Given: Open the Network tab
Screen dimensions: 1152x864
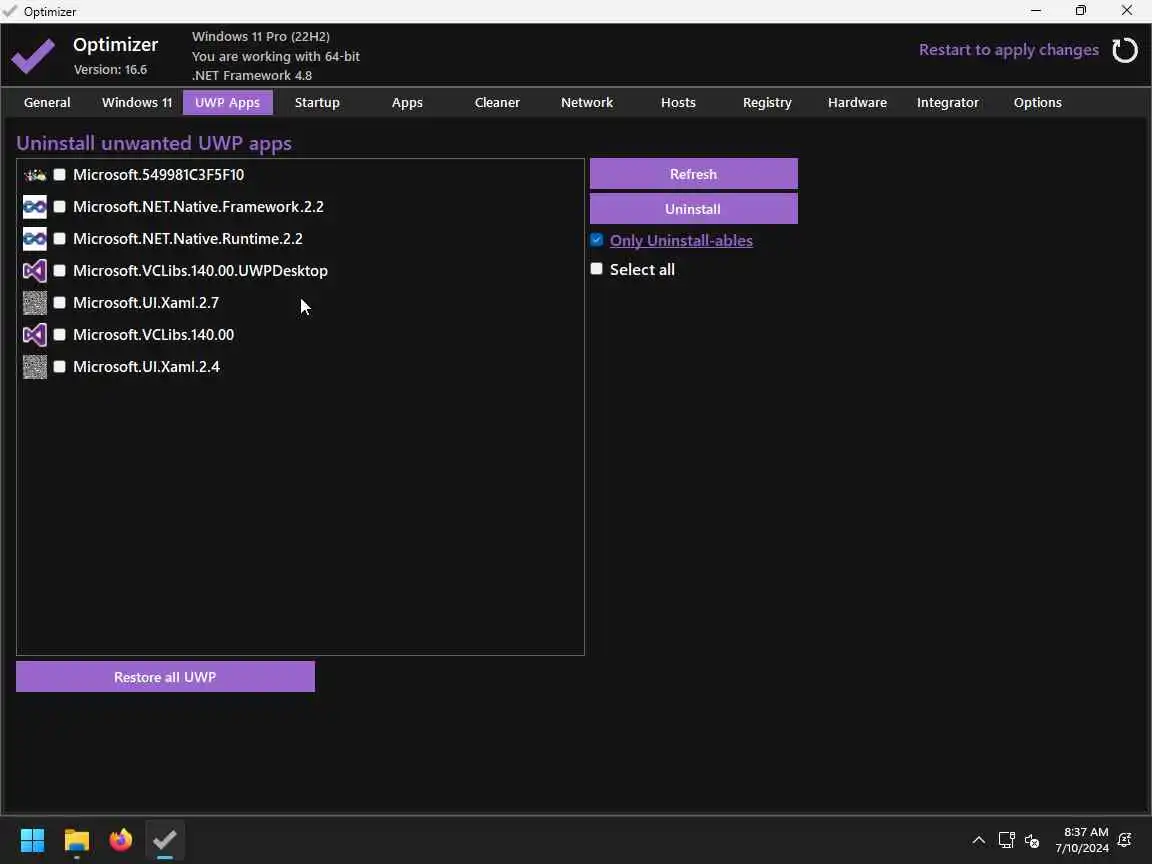Looking at the screenshot, I should pos(587,103).
